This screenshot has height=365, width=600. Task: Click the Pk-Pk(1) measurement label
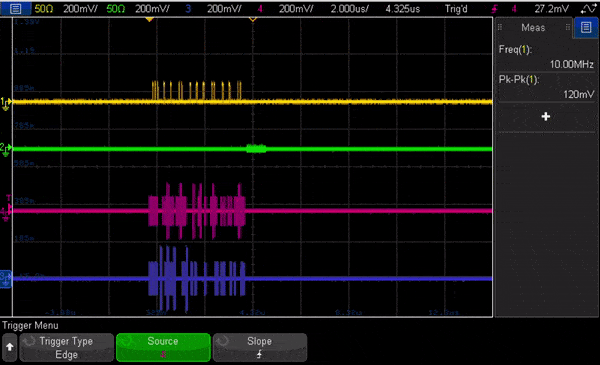[518, 80]
